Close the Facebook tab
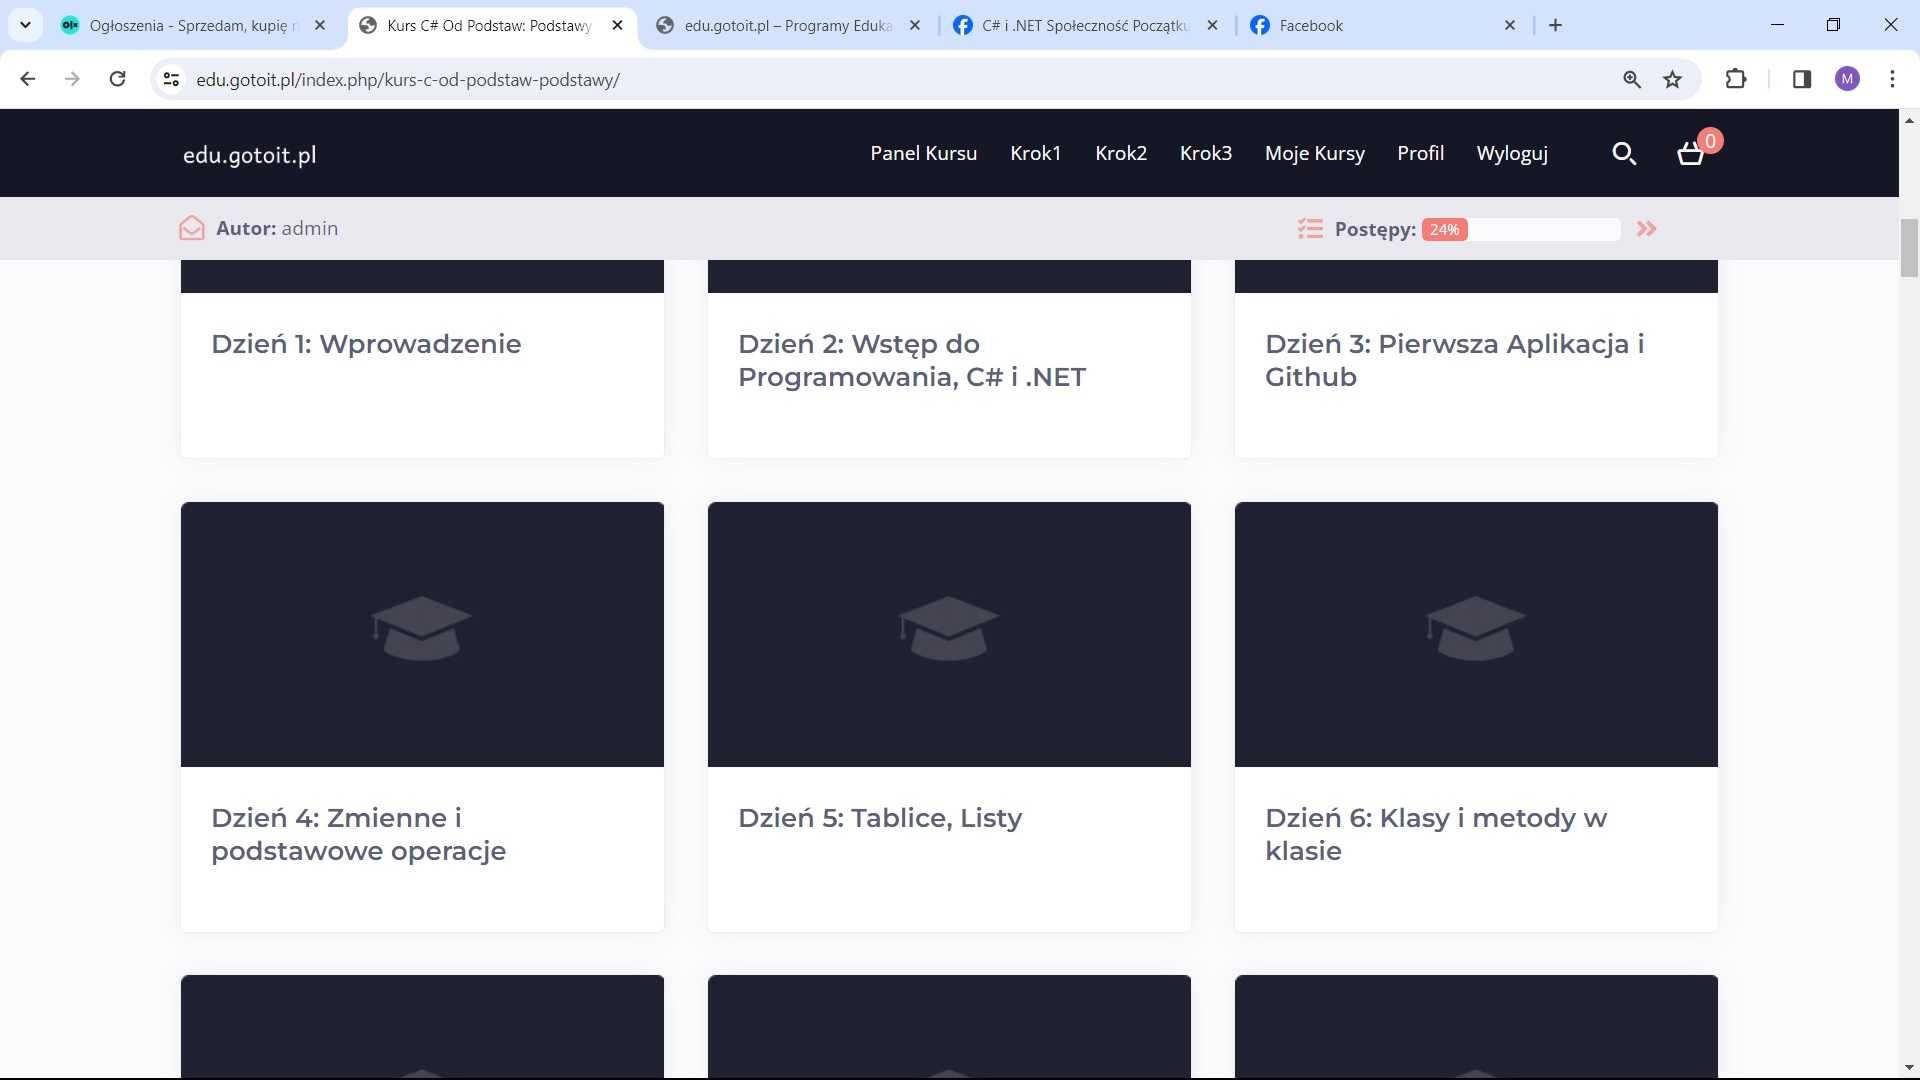1920x1080 pixels. (x=1510, y=25)
